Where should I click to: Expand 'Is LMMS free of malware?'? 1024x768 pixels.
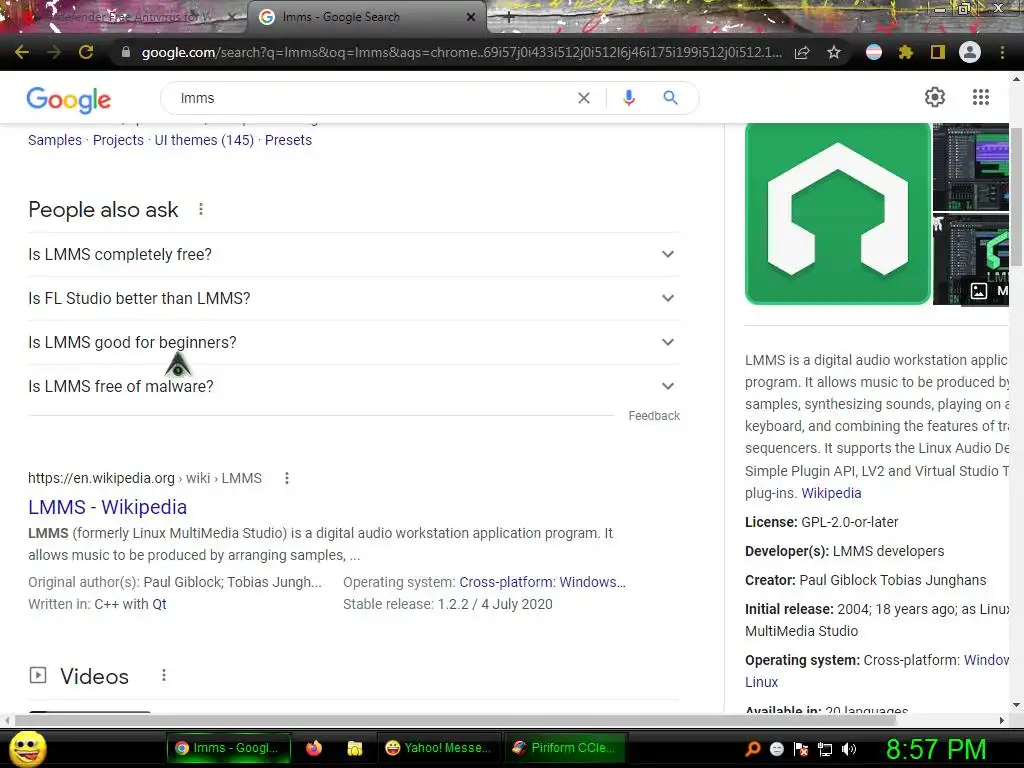click(x=354, y=386)
